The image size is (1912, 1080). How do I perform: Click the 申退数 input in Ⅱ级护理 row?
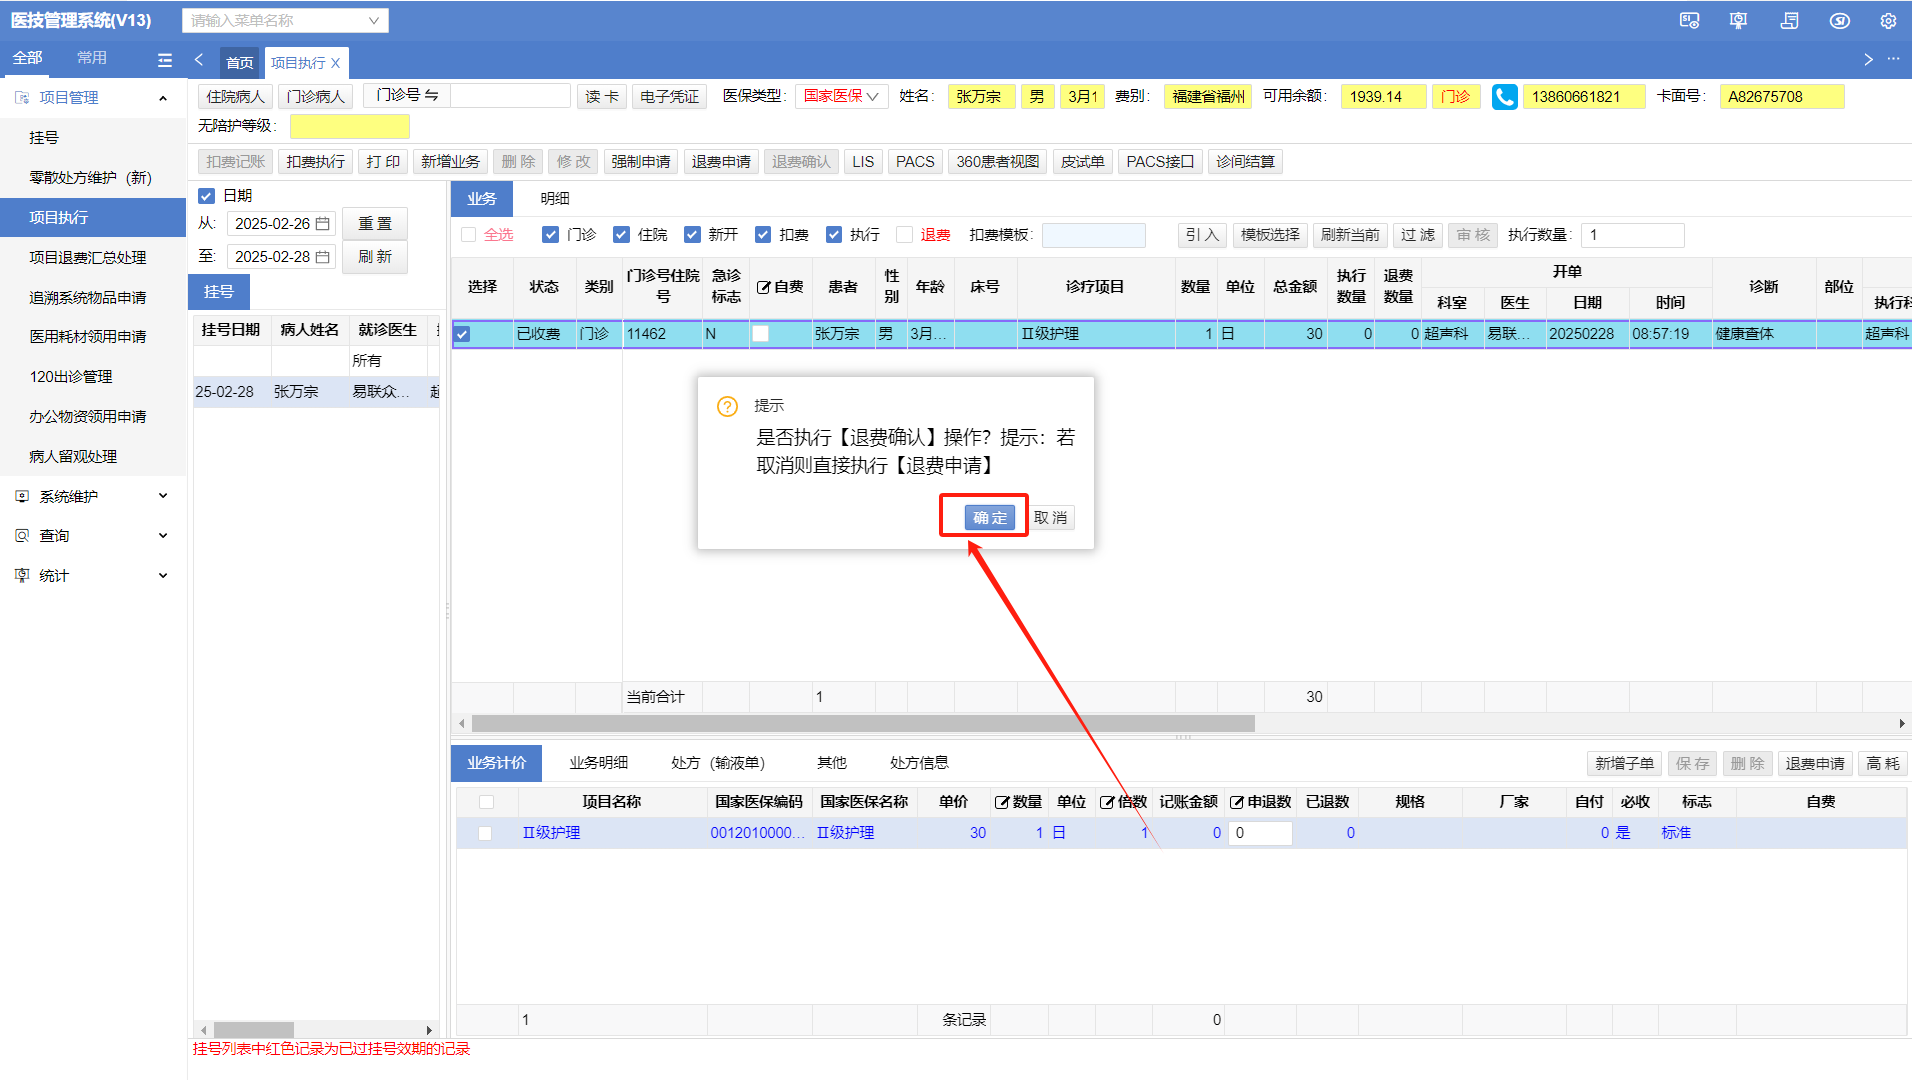click(x=1260, y=833)
